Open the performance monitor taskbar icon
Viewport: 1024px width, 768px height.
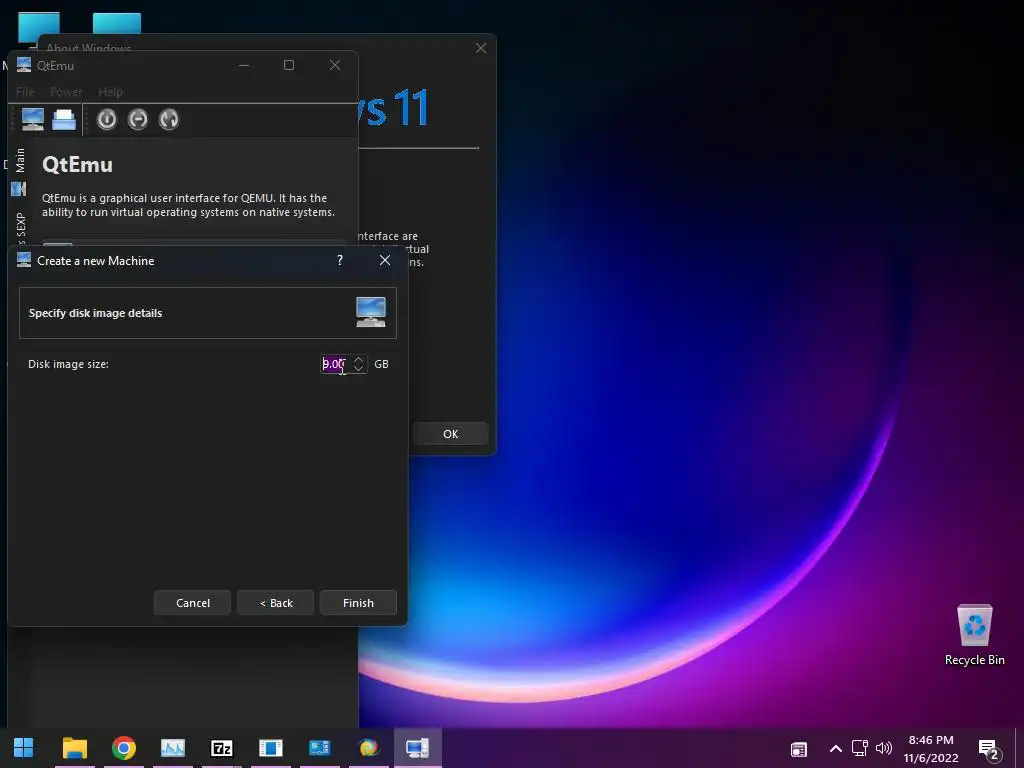click(x=172, y=747)
